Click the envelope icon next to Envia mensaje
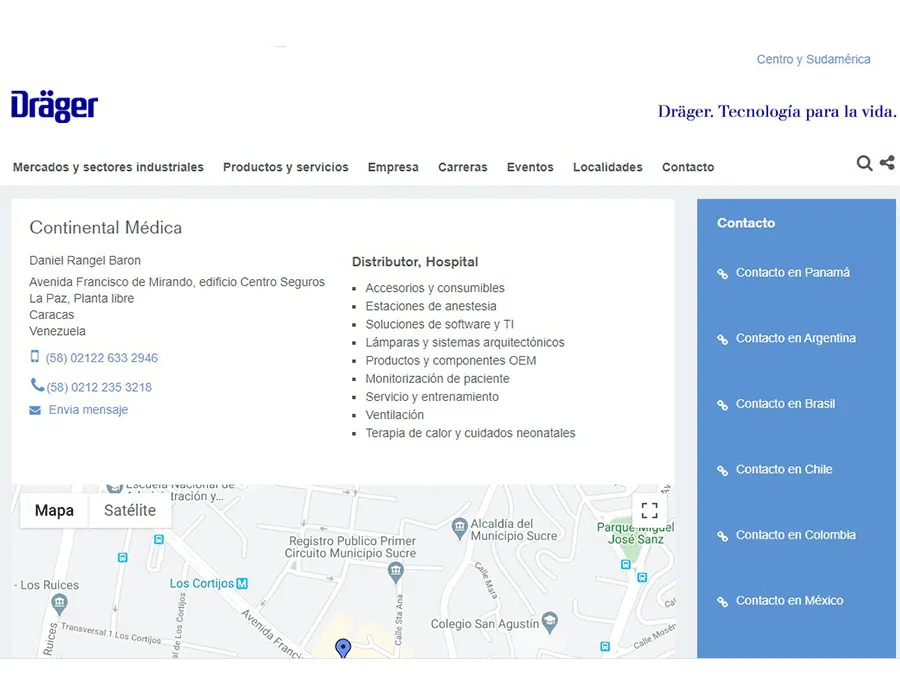The image size is (900, 700). point(35,410)
